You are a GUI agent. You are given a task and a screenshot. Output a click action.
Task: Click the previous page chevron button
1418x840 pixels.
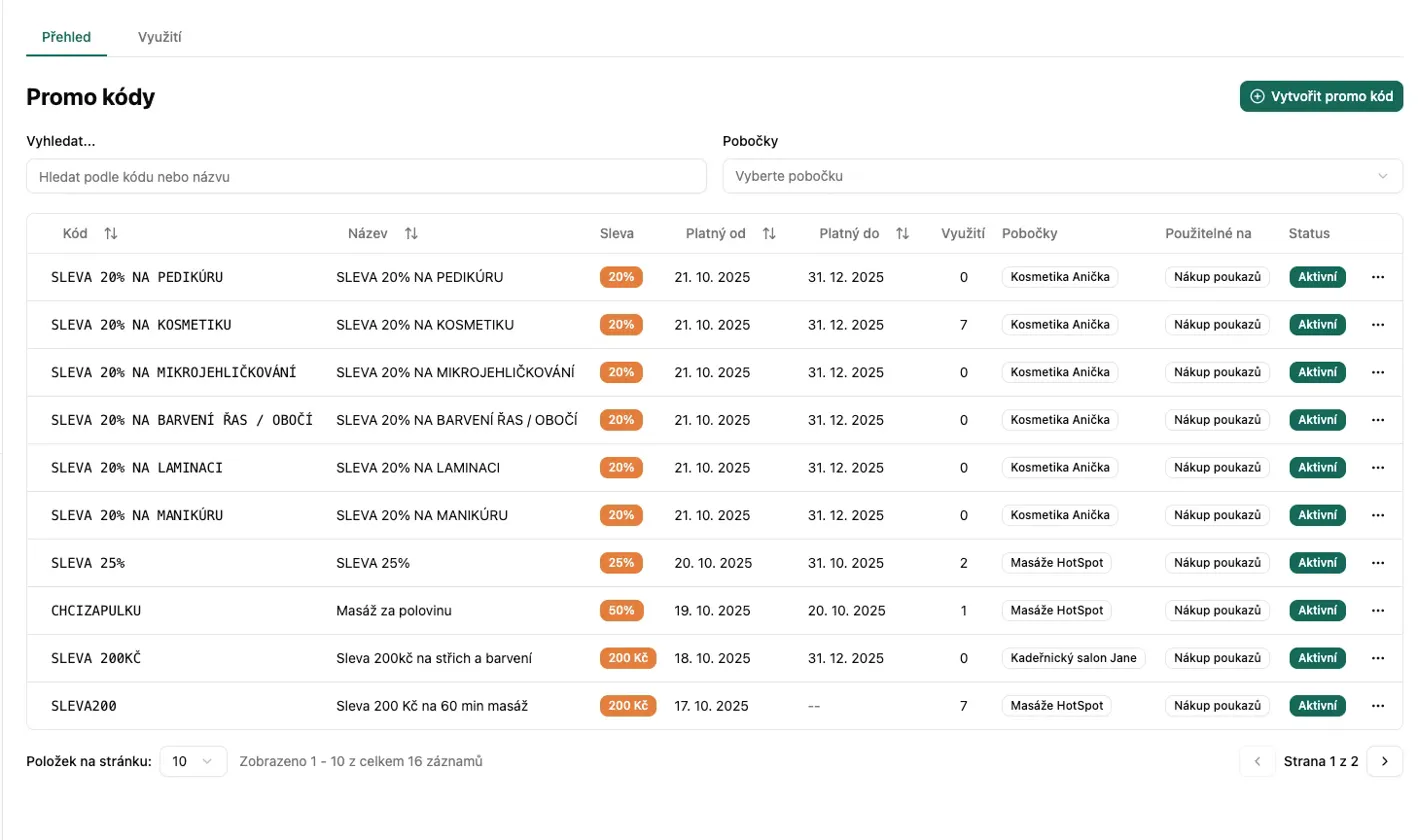click(x=1257, y=761)
